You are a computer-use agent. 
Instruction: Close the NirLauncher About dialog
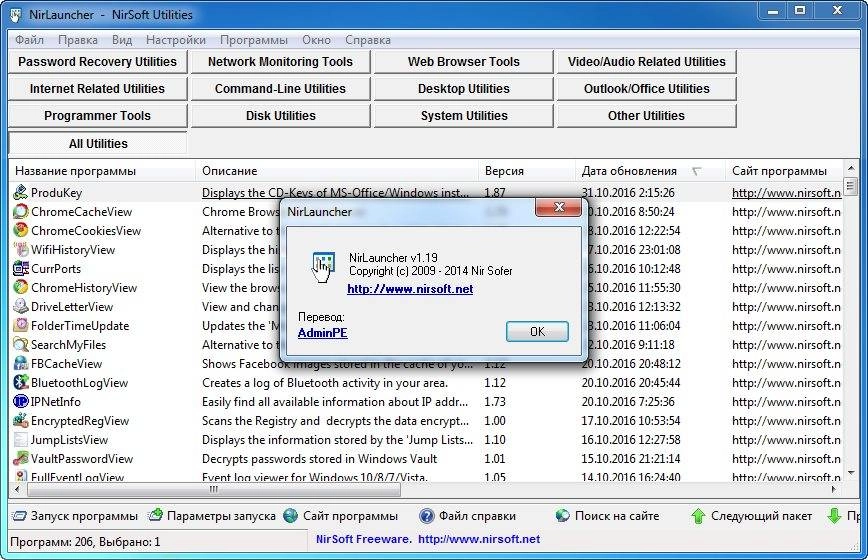[559, 208]
